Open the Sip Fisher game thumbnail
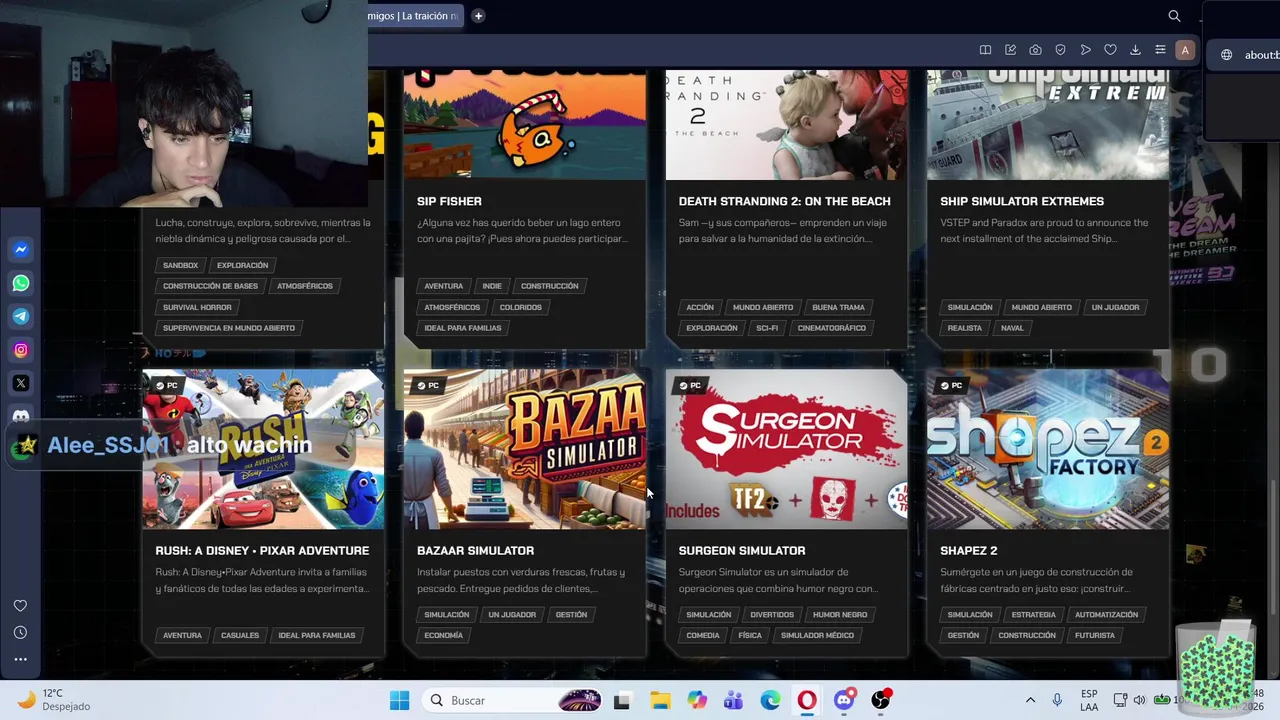Screen dimensions: 1280x720 (525, 125)
